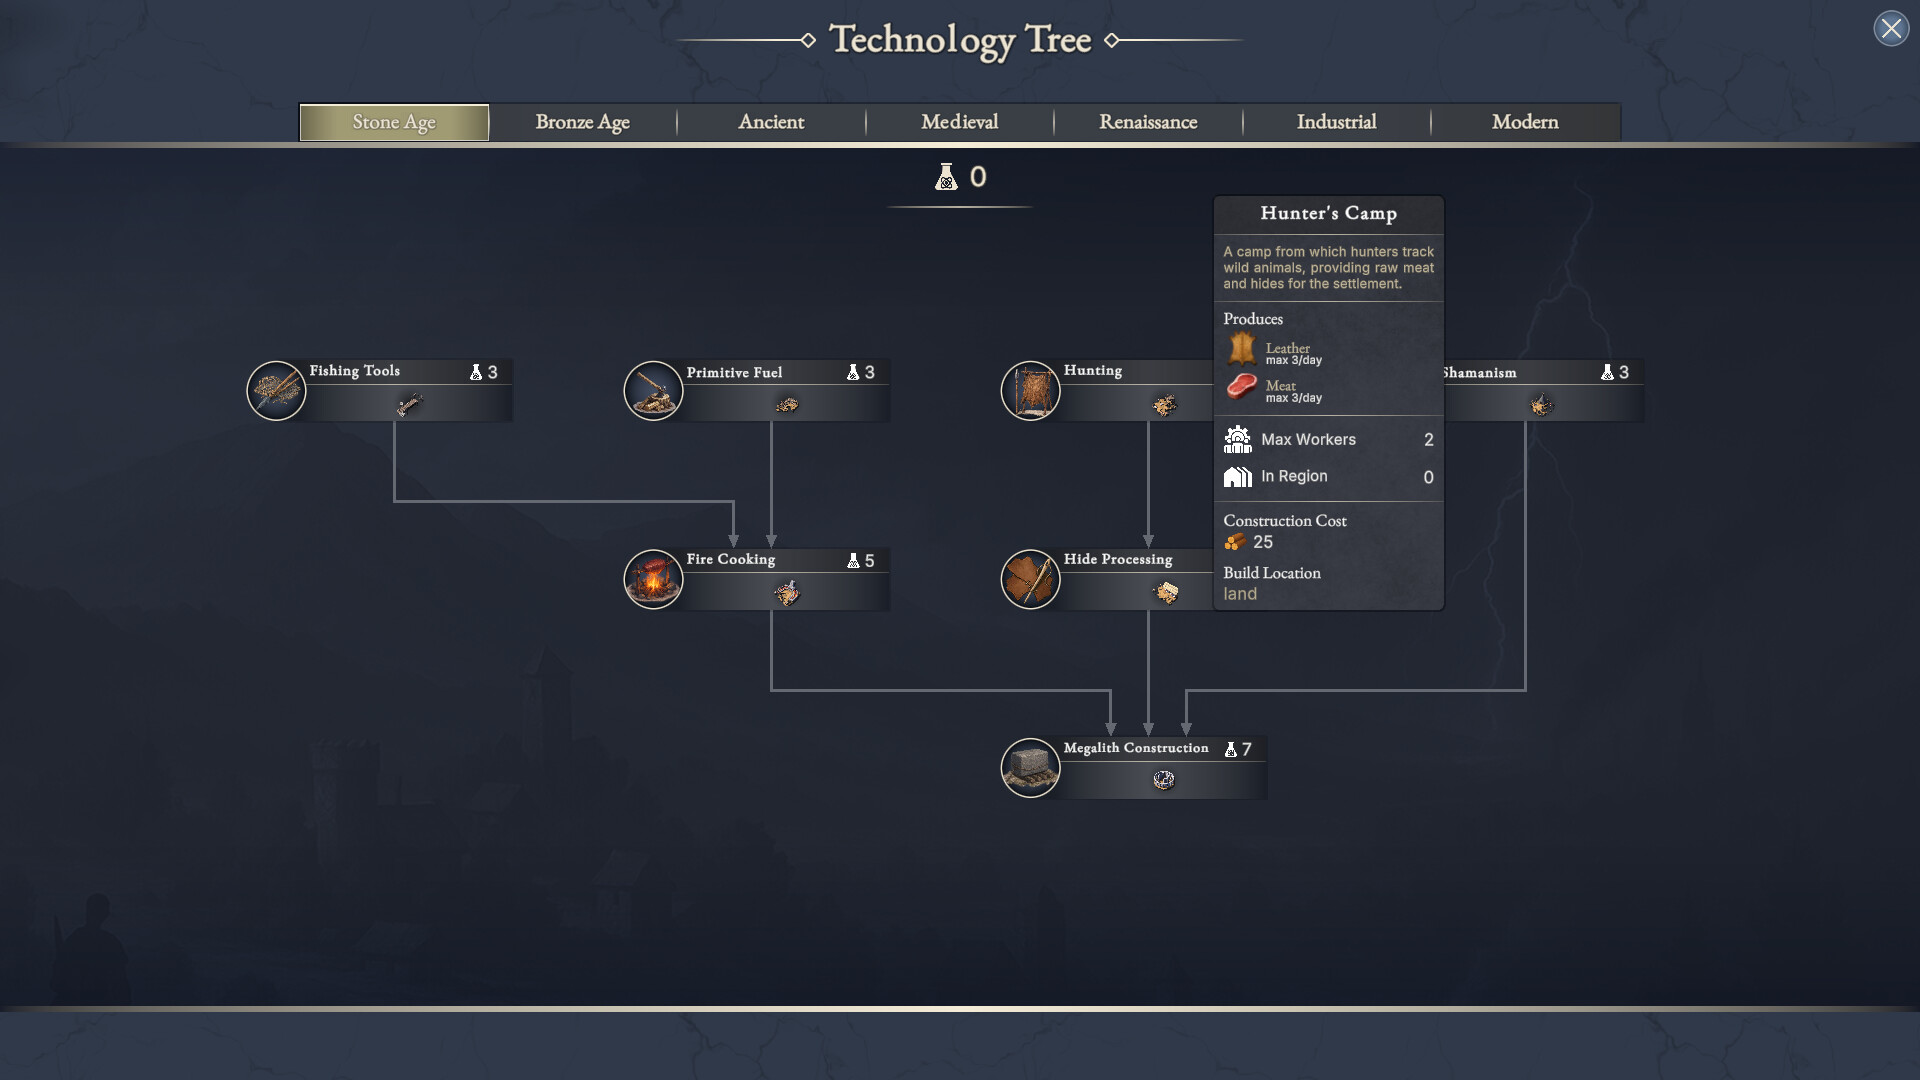Click the Hunting rack icon
The image size is (1920, 1080).
(1029, 390)
